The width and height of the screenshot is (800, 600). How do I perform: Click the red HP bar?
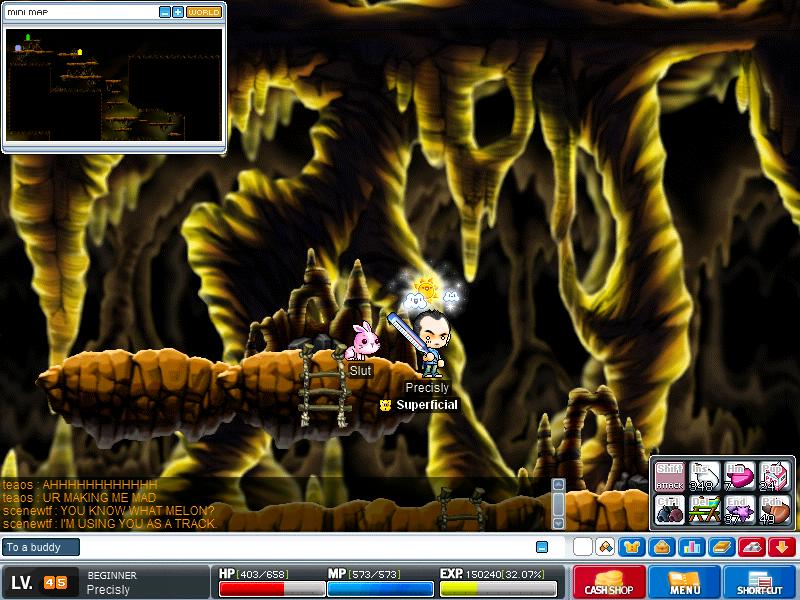click(272, 589)
